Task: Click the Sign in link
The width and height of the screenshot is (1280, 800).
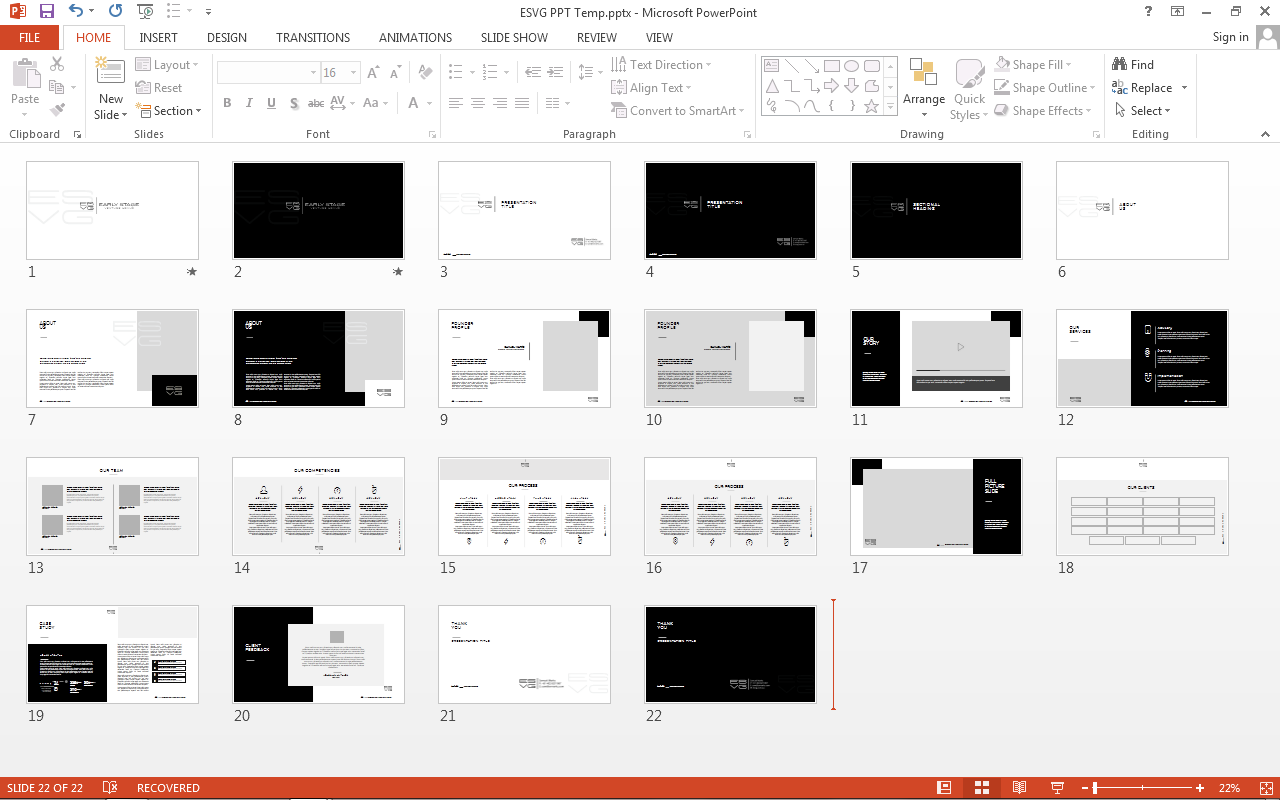Action: pos(1230,37)
